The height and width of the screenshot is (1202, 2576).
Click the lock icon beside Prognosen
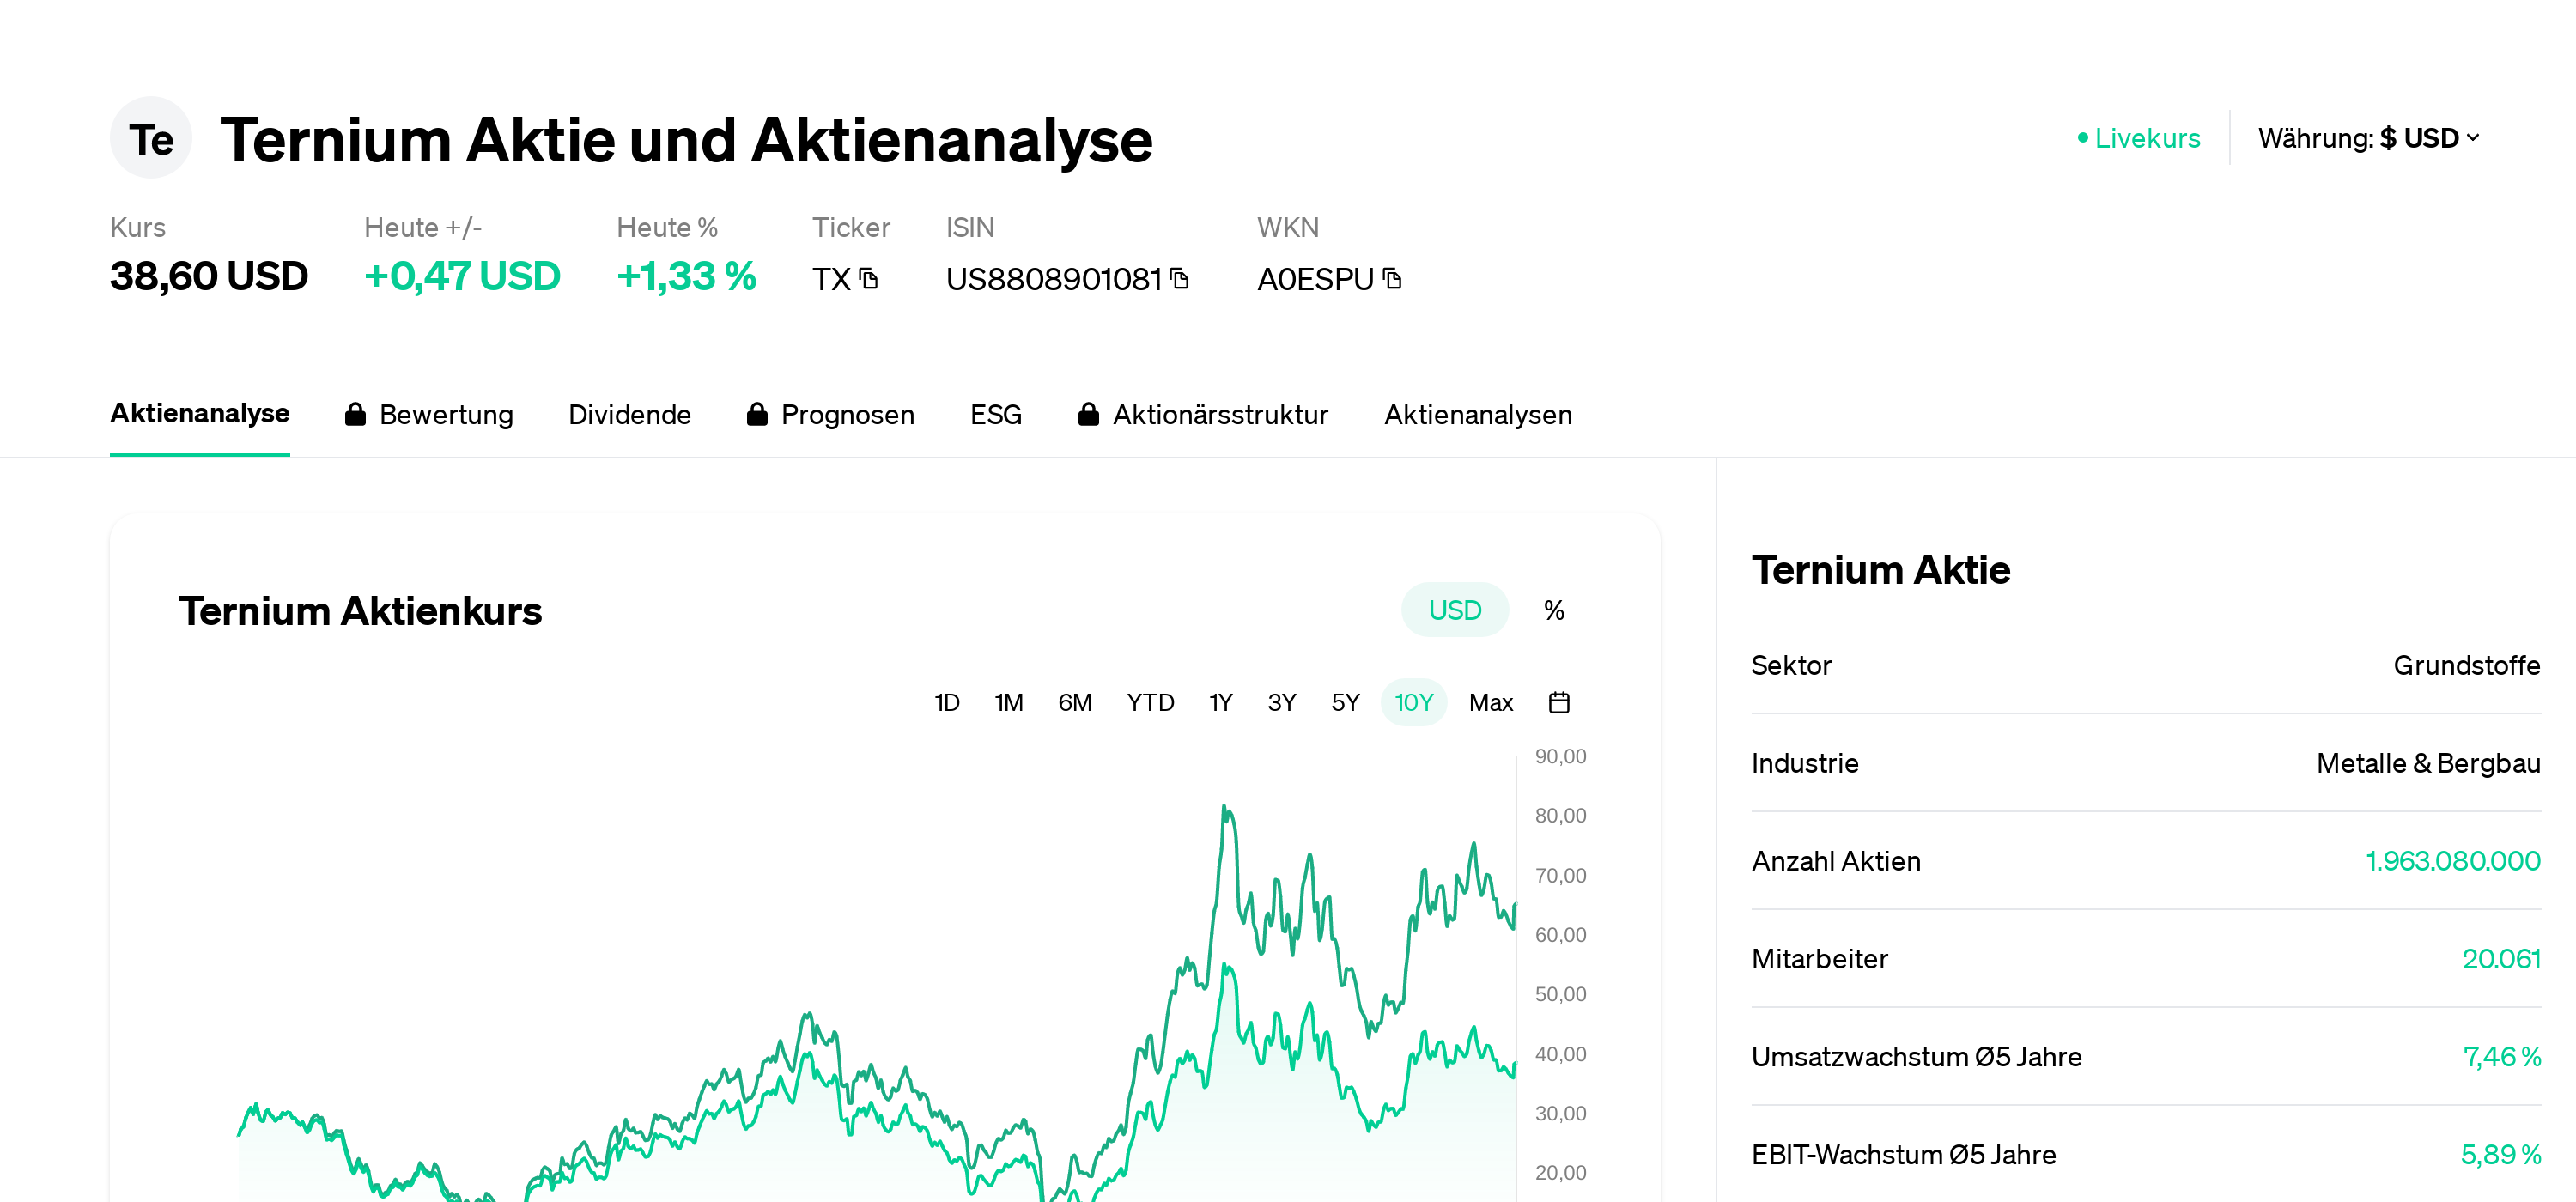[x=757, y=414]
